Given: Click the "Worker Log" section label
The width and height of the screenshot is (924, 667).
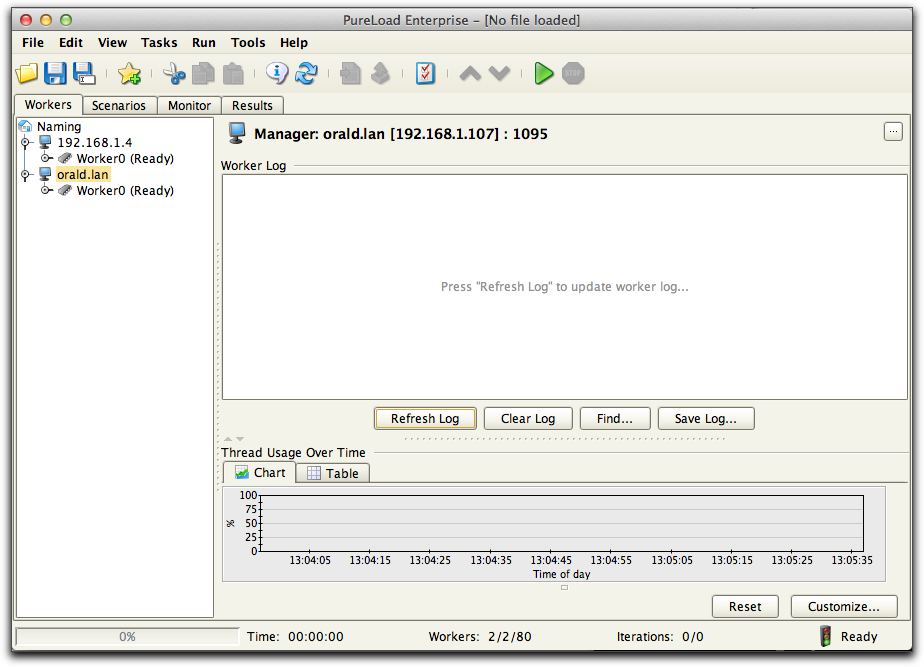Looking at the screenshot, I should tap(253, 166).
